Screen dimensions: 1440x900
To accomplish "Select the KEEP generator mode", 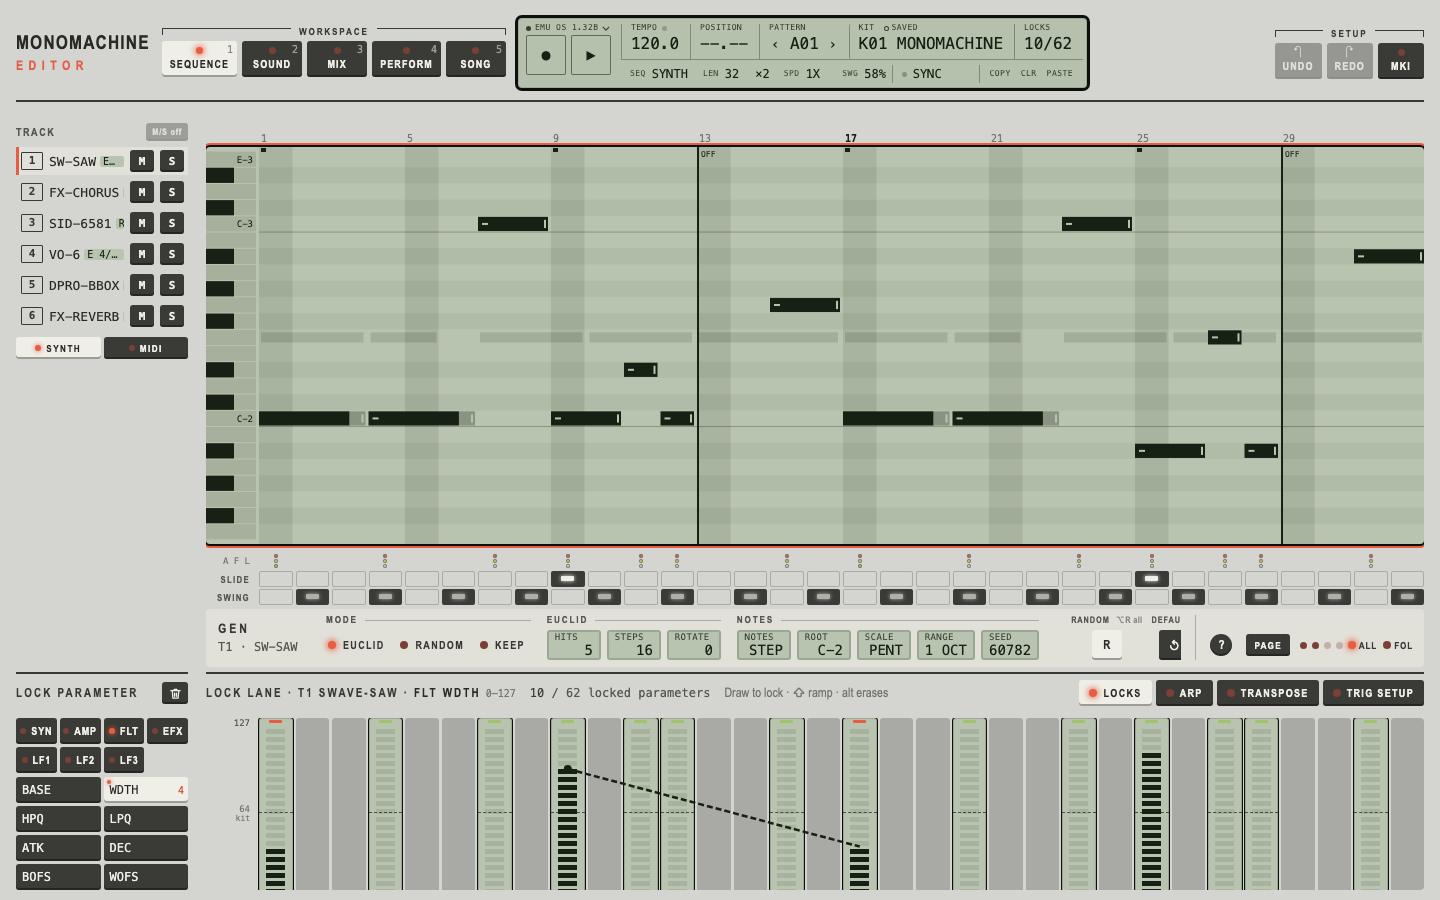I will point(502,645).
